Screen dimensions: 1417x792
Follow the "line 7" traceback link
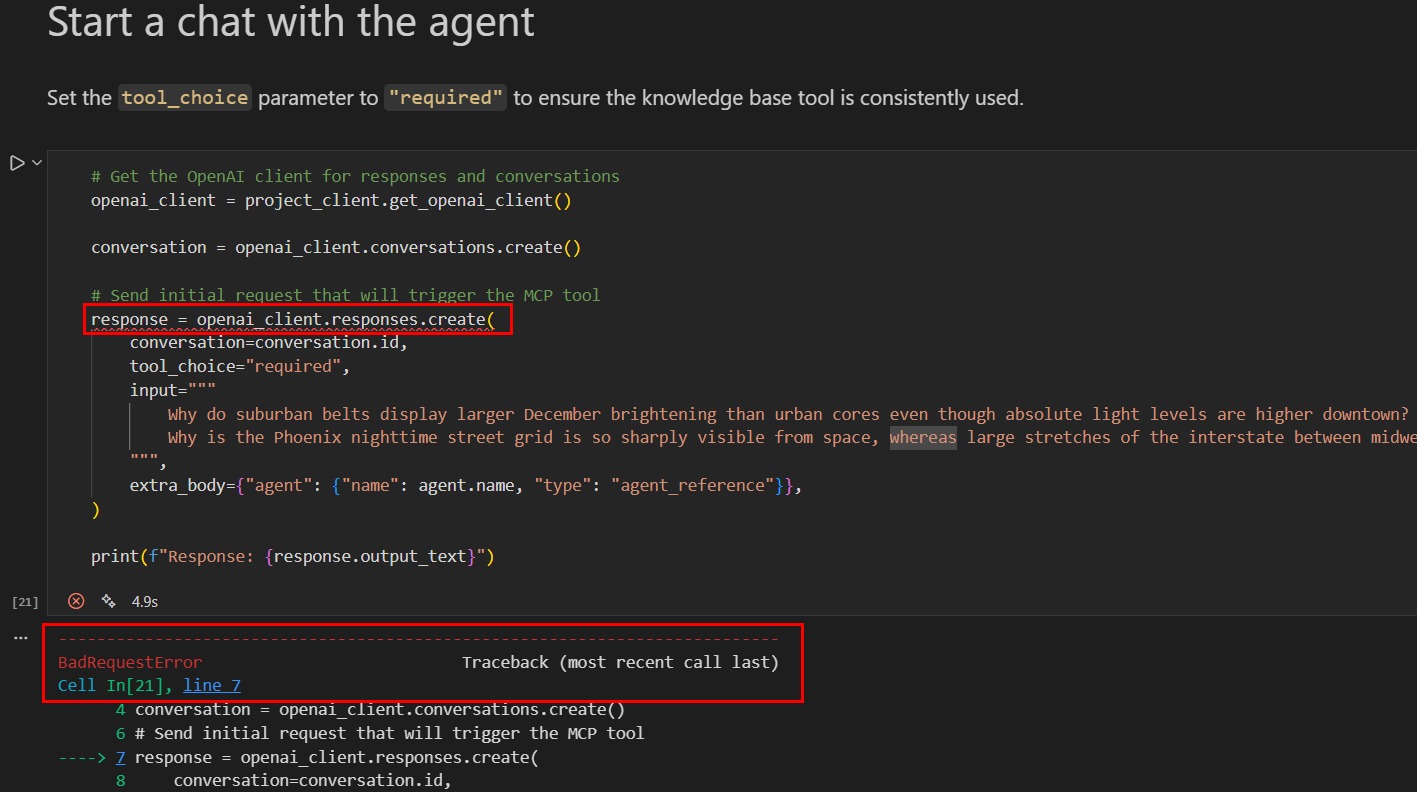(x=212, y=685)
